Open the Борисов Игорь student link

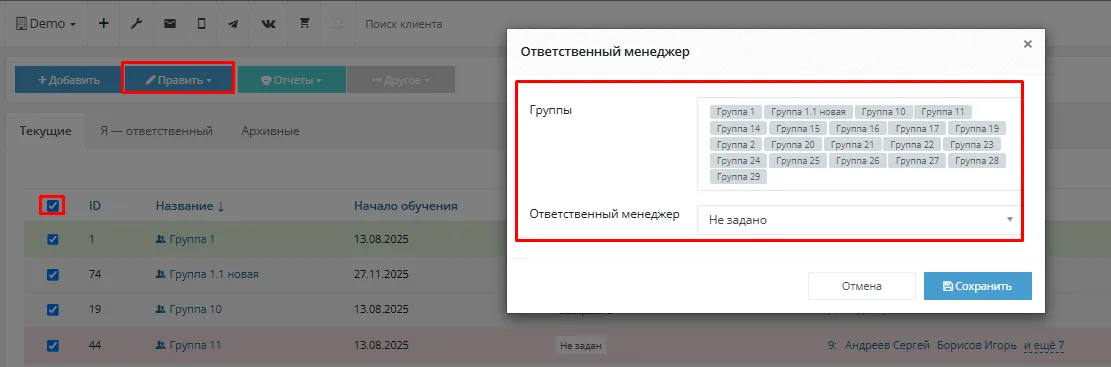coord(977,346)
